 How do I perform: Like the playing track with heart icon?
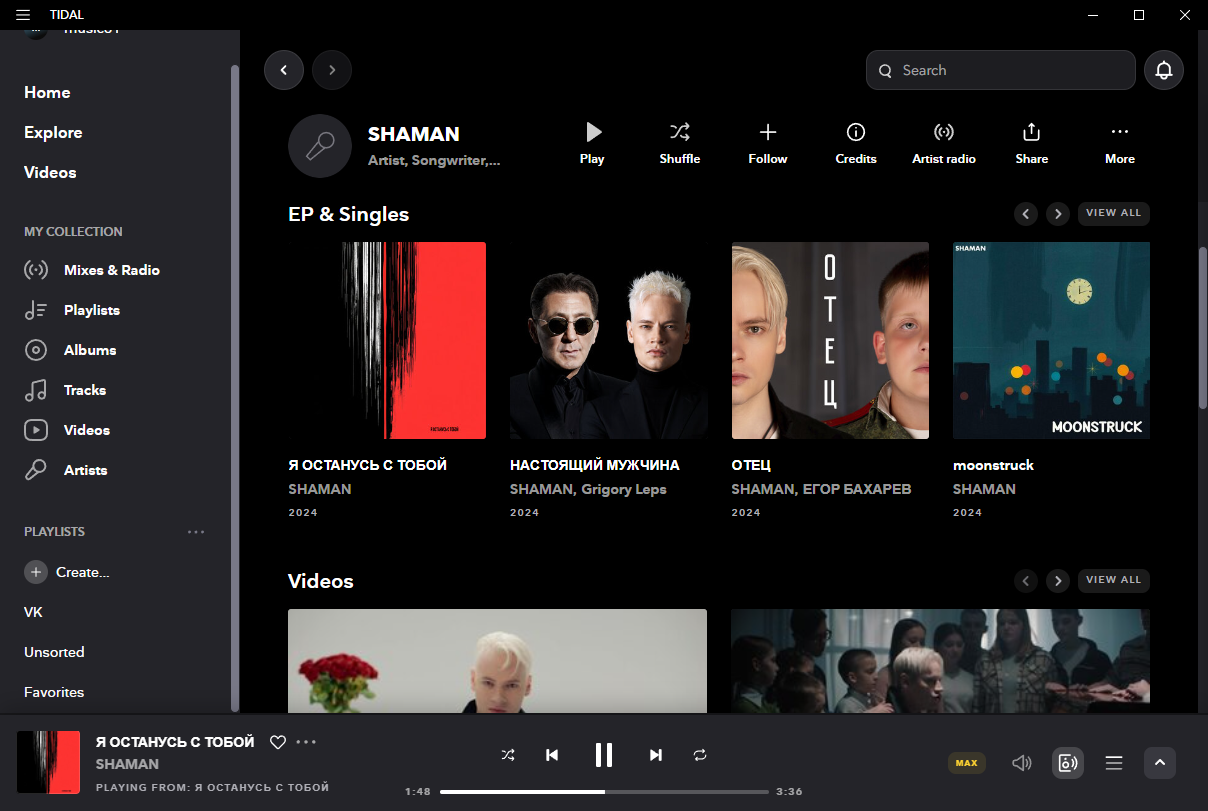pyautogui.click(x=278, y=742)
